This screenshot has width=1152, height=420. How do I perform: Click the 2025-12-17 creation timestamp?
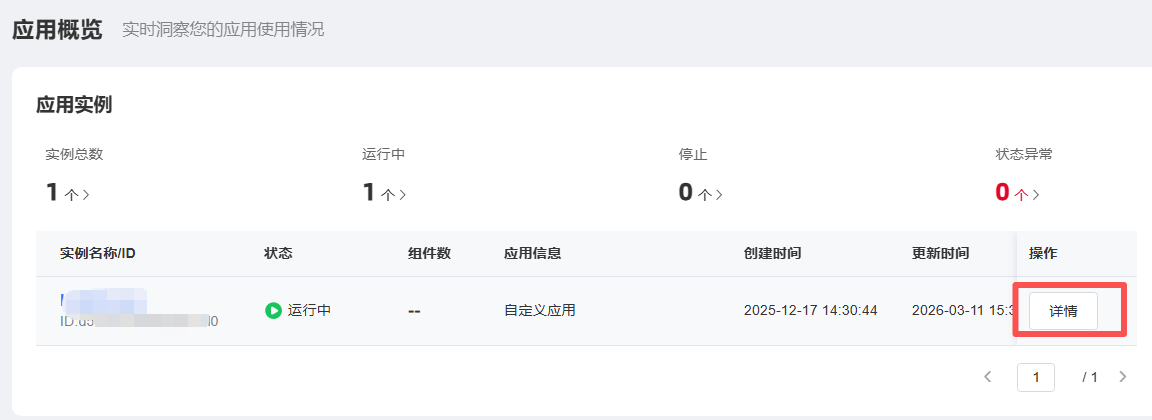(x=810, y=311)
